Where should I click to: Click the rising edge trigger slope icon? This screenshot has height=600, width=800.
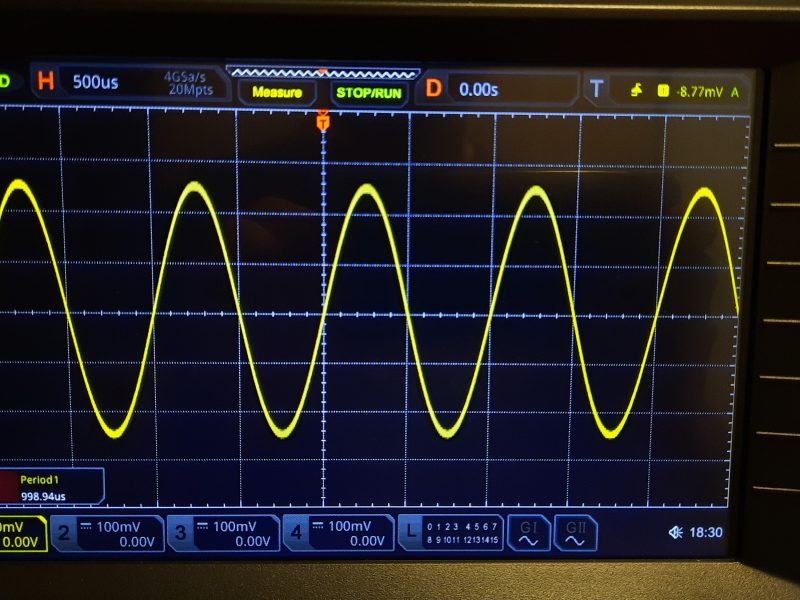(638, 90)
